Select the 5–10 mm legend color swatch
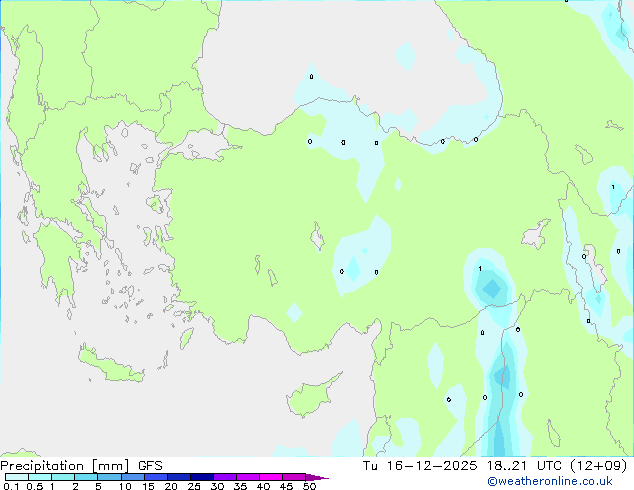The image size is (634, 490). click(x=109, y=477)
